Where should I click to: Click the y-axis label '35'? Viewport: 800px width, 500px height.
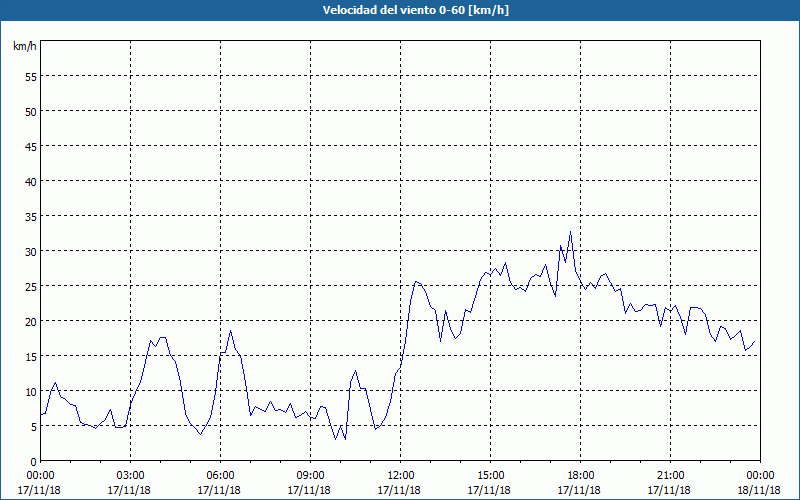coord(31,216)
